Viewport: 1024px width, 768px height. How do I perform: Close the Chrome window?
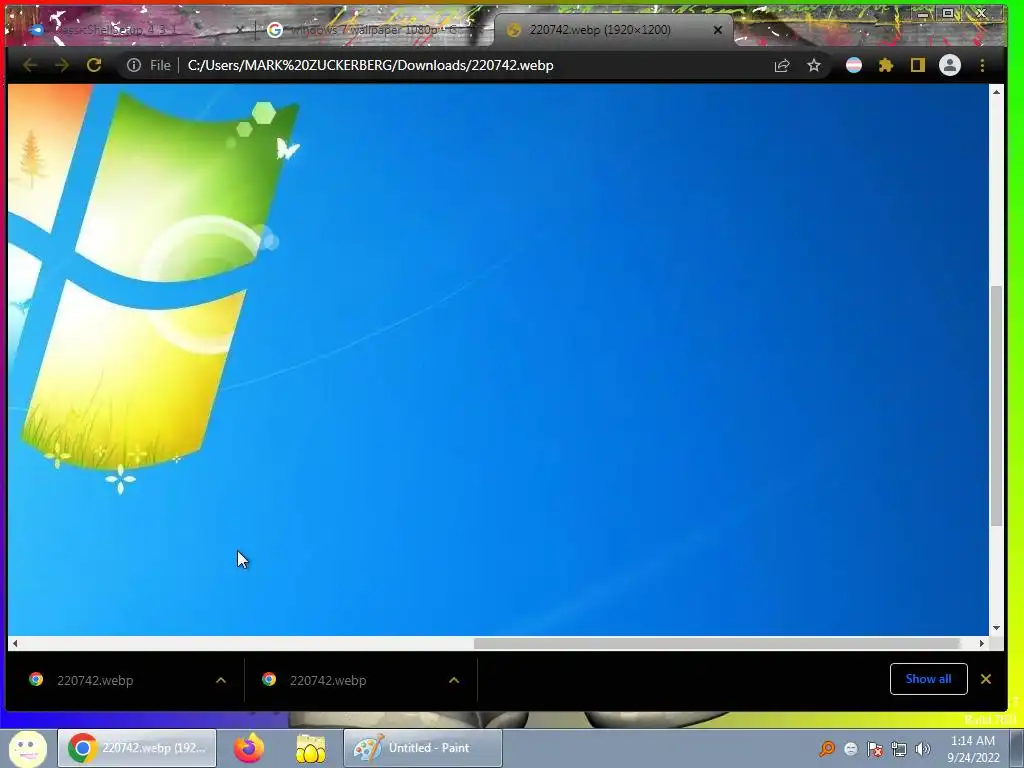click(982, 13)
